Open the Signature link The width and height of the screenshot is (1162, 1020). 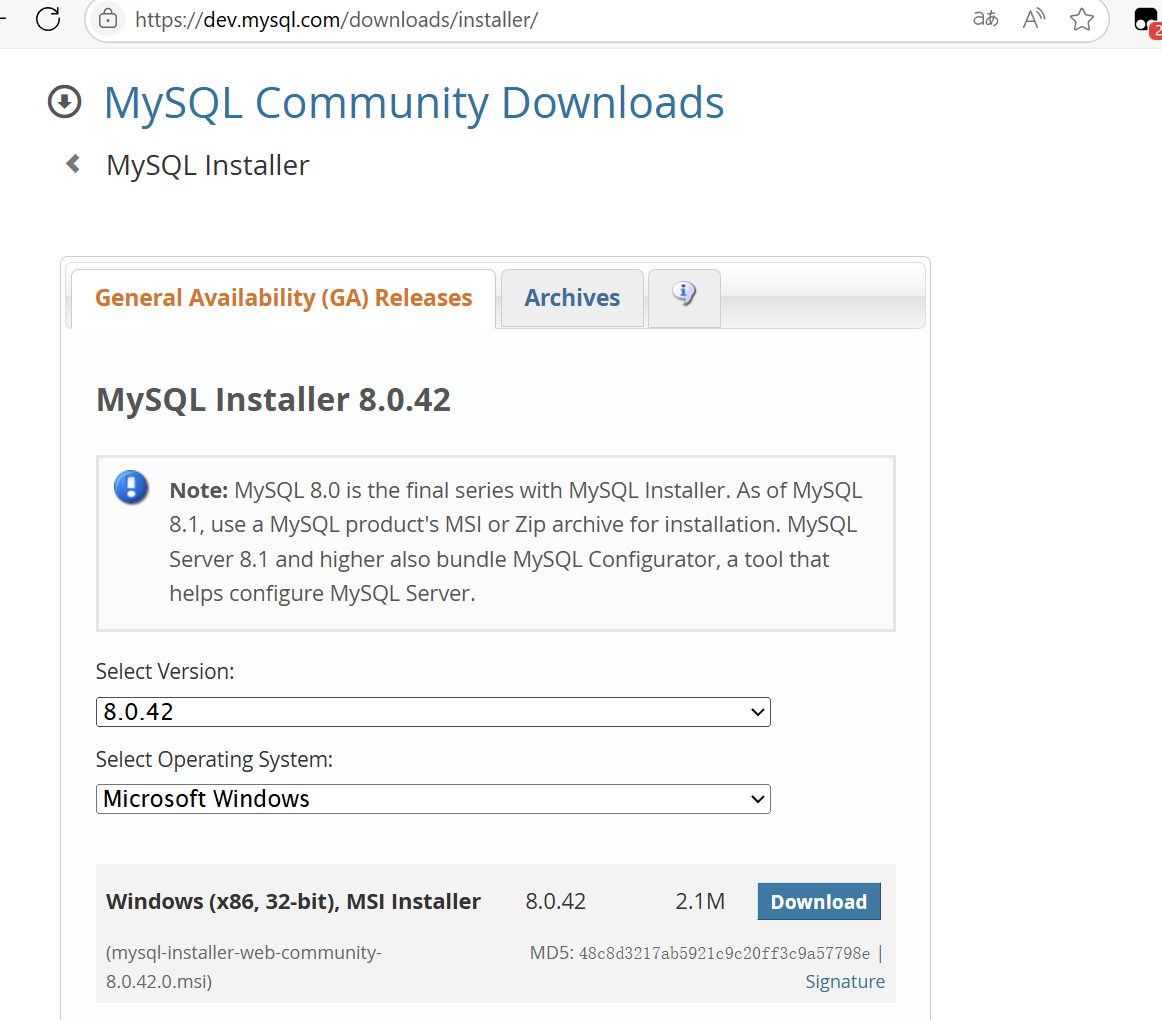pyautogui.click(x=845, y=981)
